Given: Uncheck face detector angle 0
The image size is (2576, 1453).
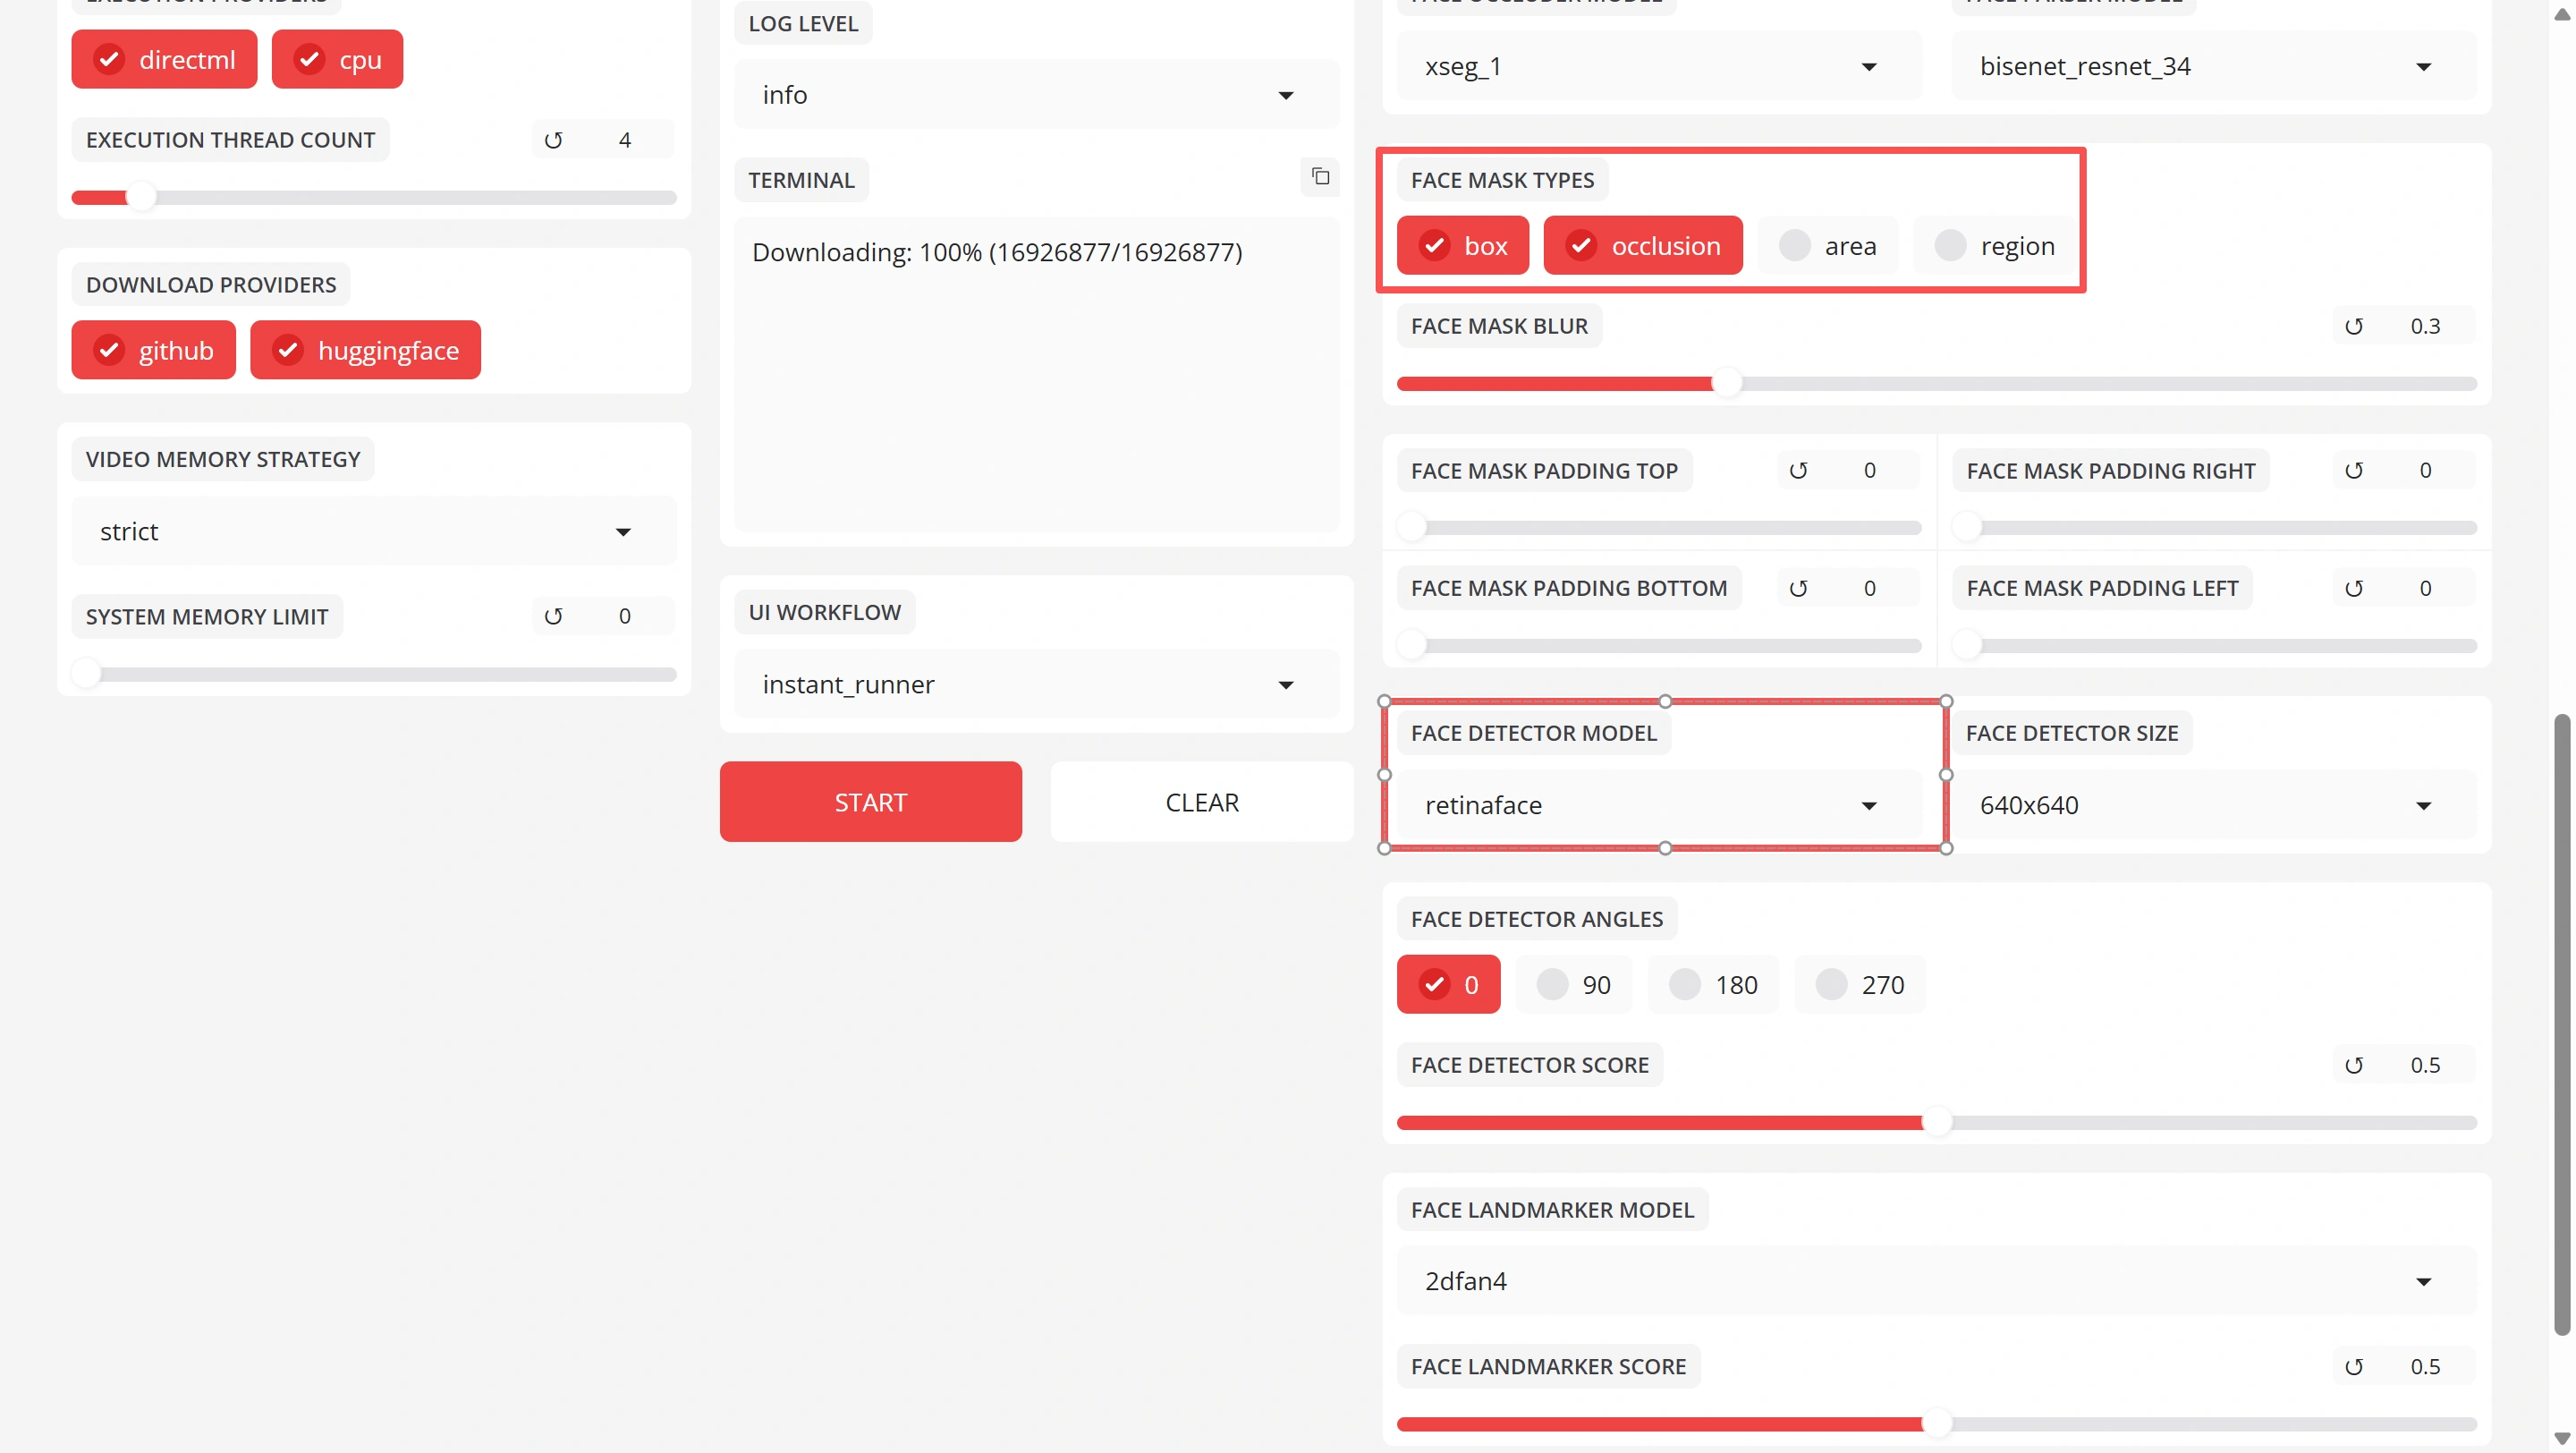Looking at the screenshot, I should 1448,984.
